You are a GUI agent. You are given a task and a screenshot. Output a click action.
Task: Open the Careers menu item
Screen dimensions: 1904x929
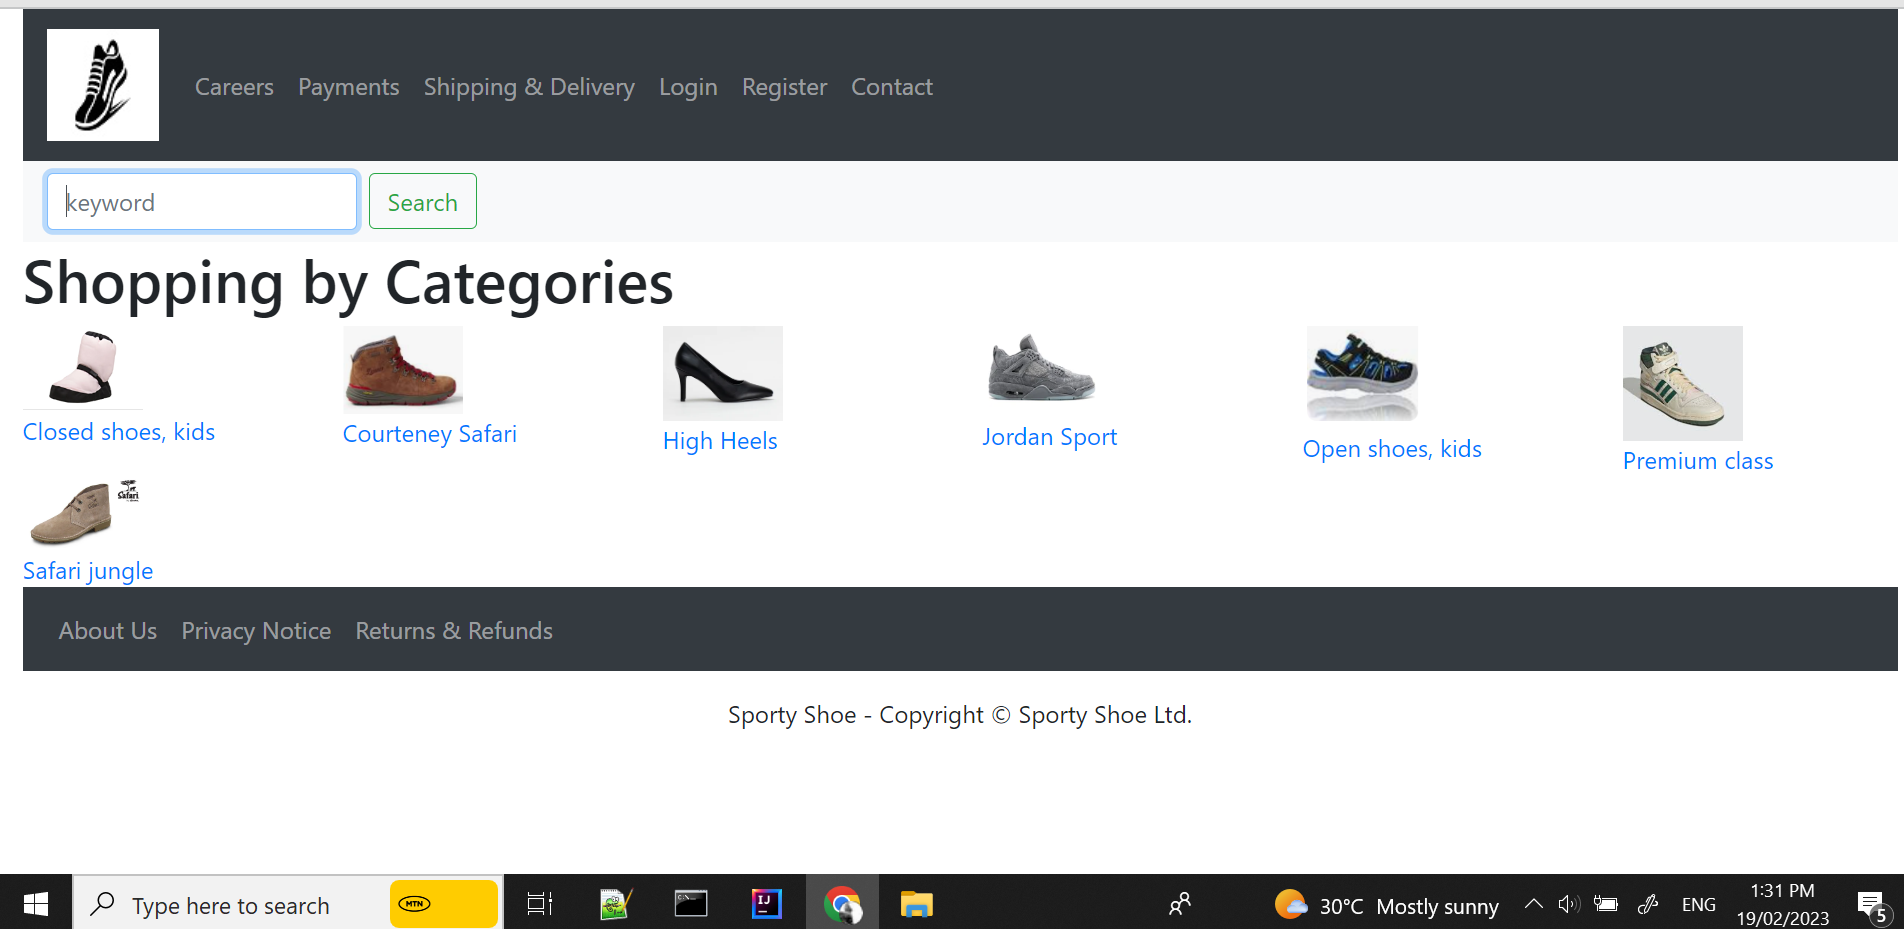pyautogui.click(x=234, y=87)
